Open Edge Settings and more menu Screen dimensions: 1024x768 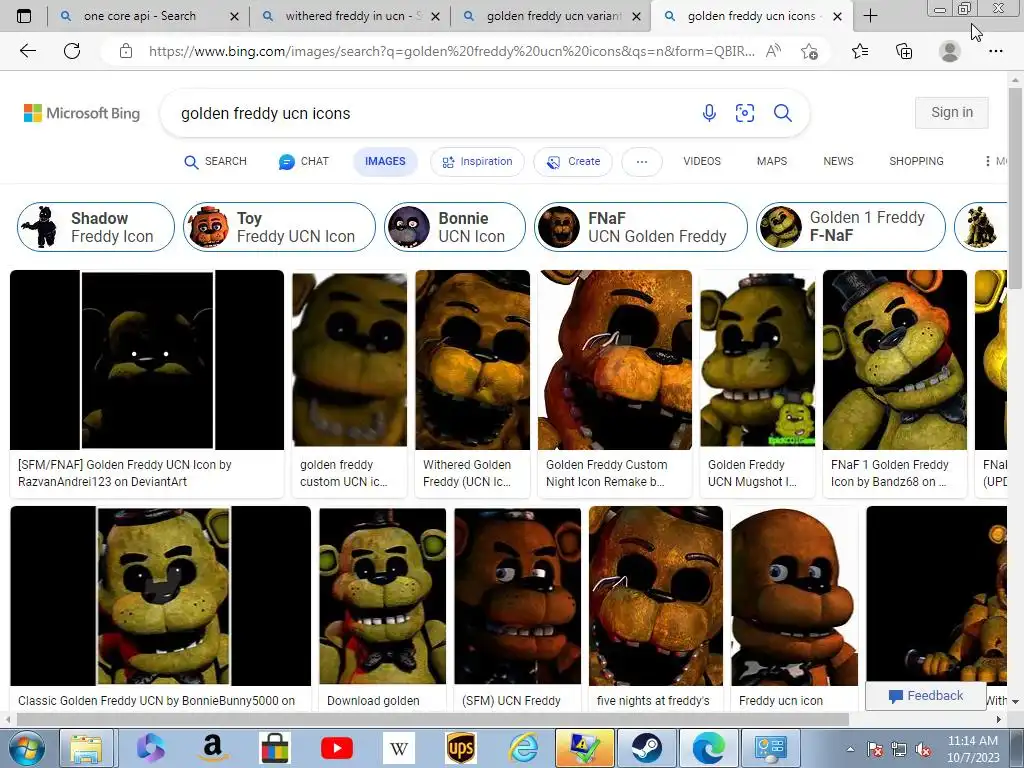pos(995,51)
